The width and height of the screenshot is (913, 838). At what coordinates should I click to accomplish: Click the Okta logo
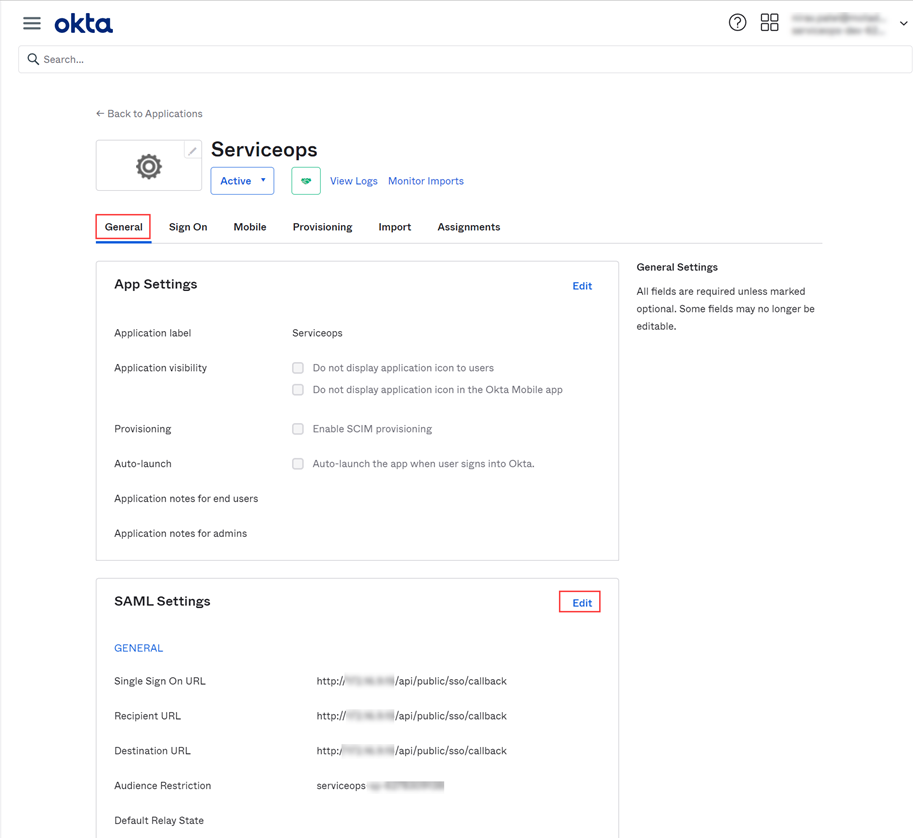click(84, 23)
